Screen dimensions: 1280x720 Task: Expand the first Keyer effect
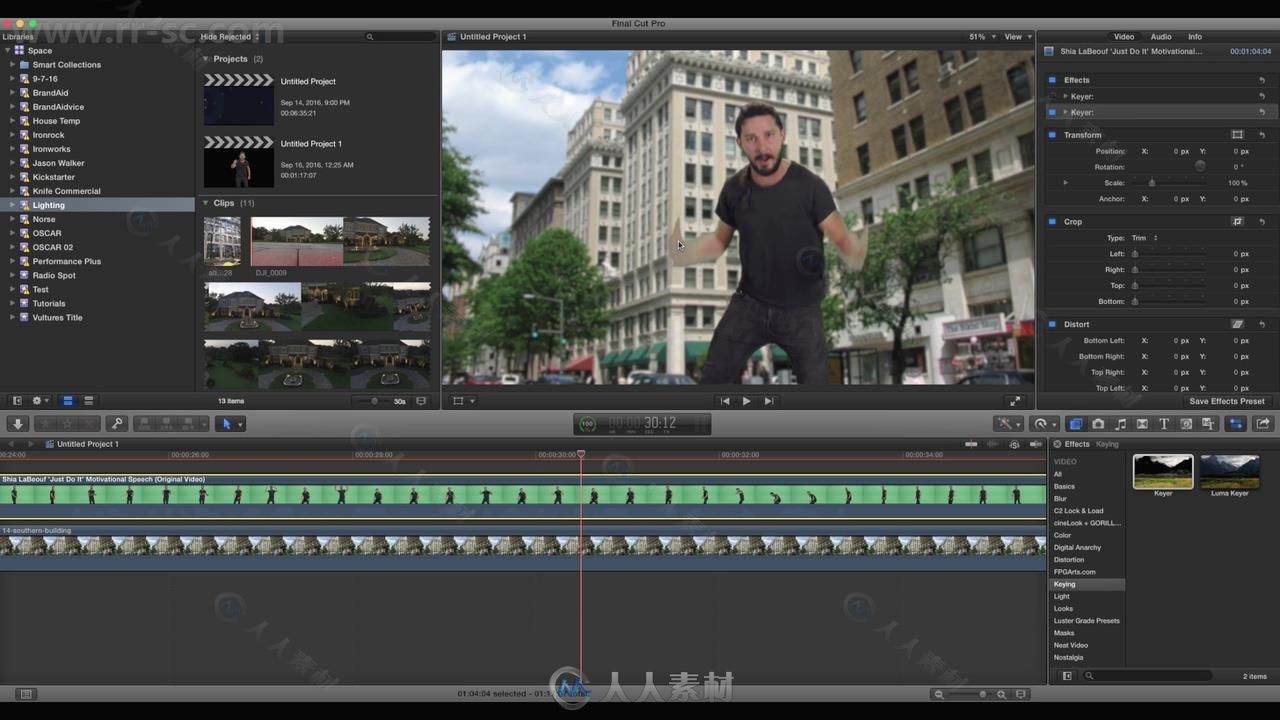(x=1065, y=96)
